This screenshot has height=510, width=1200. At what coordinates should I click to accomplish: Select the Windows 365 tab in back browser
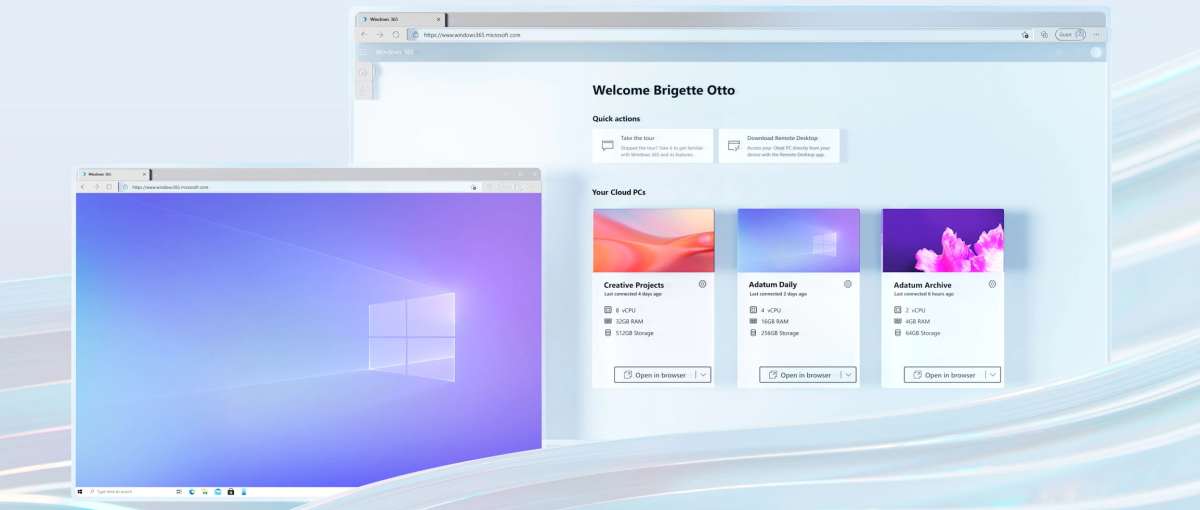[400, 19]
